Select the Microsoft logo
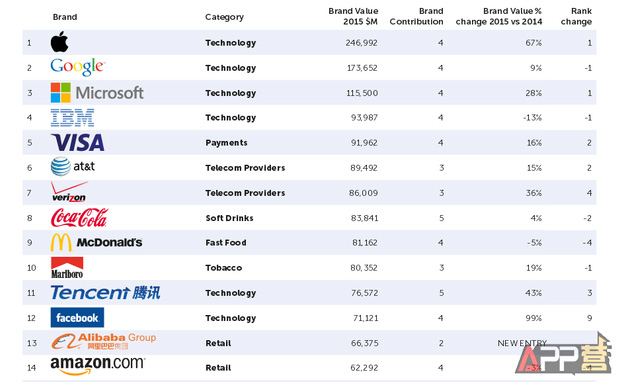624x382 pixels. coord(97,93)
